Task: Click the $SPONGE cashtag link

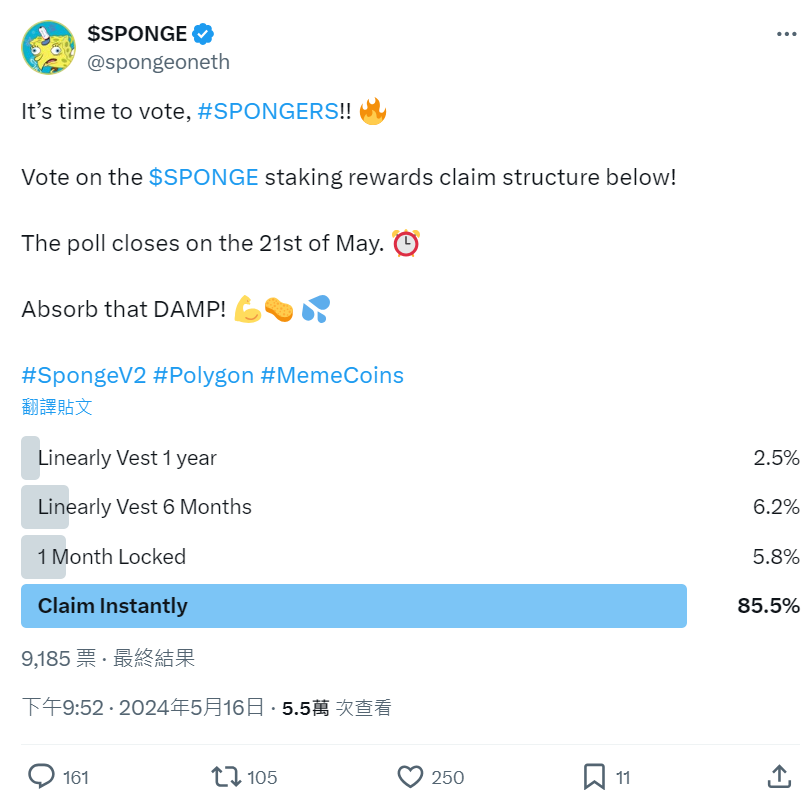Action: click(x=204, y=177)
